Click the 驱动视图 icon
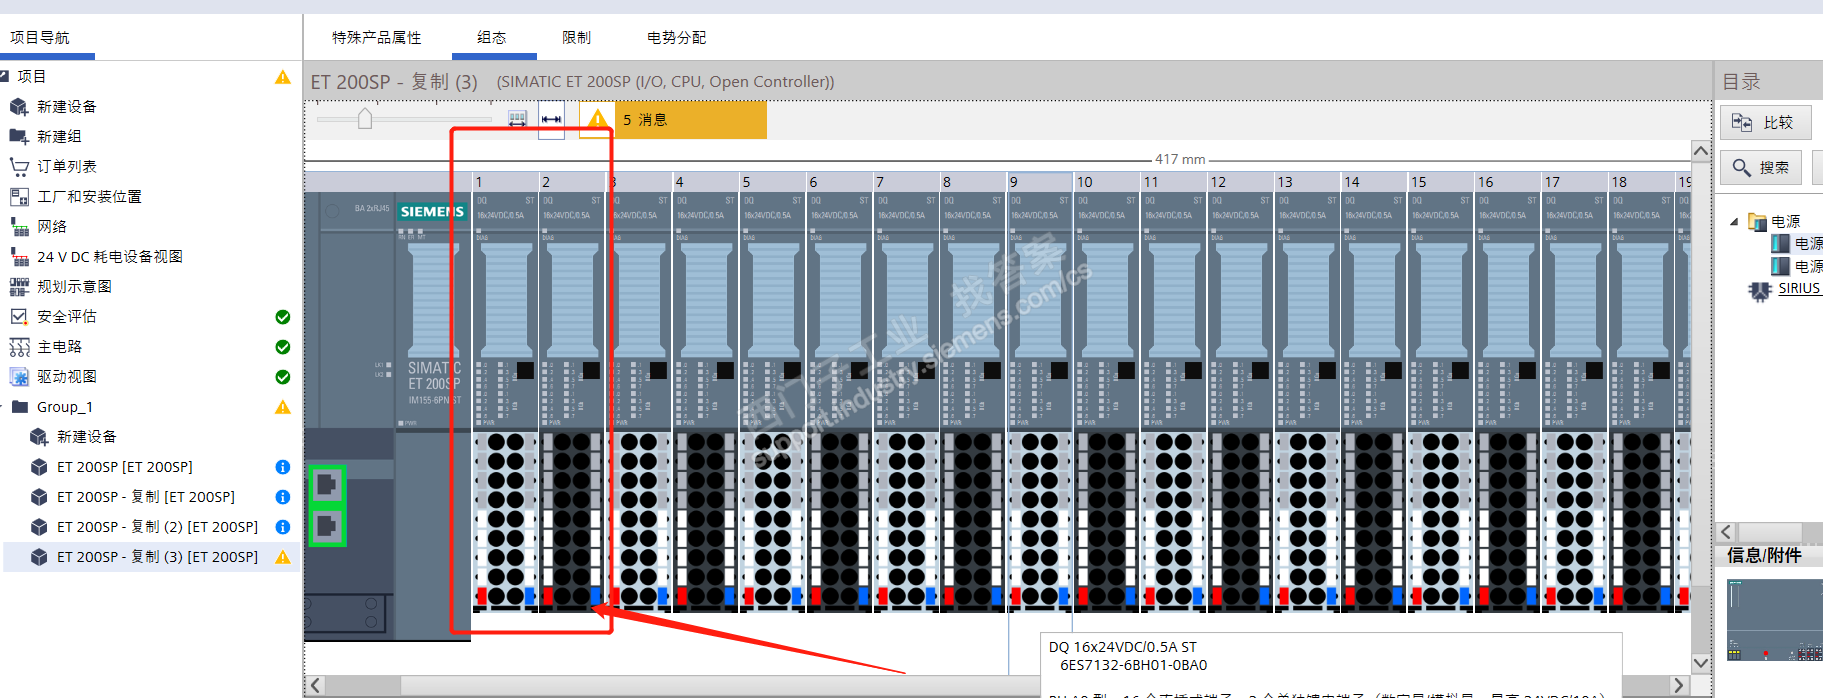Viewport: 1823px width, 698px height. [x=19, y=377]
